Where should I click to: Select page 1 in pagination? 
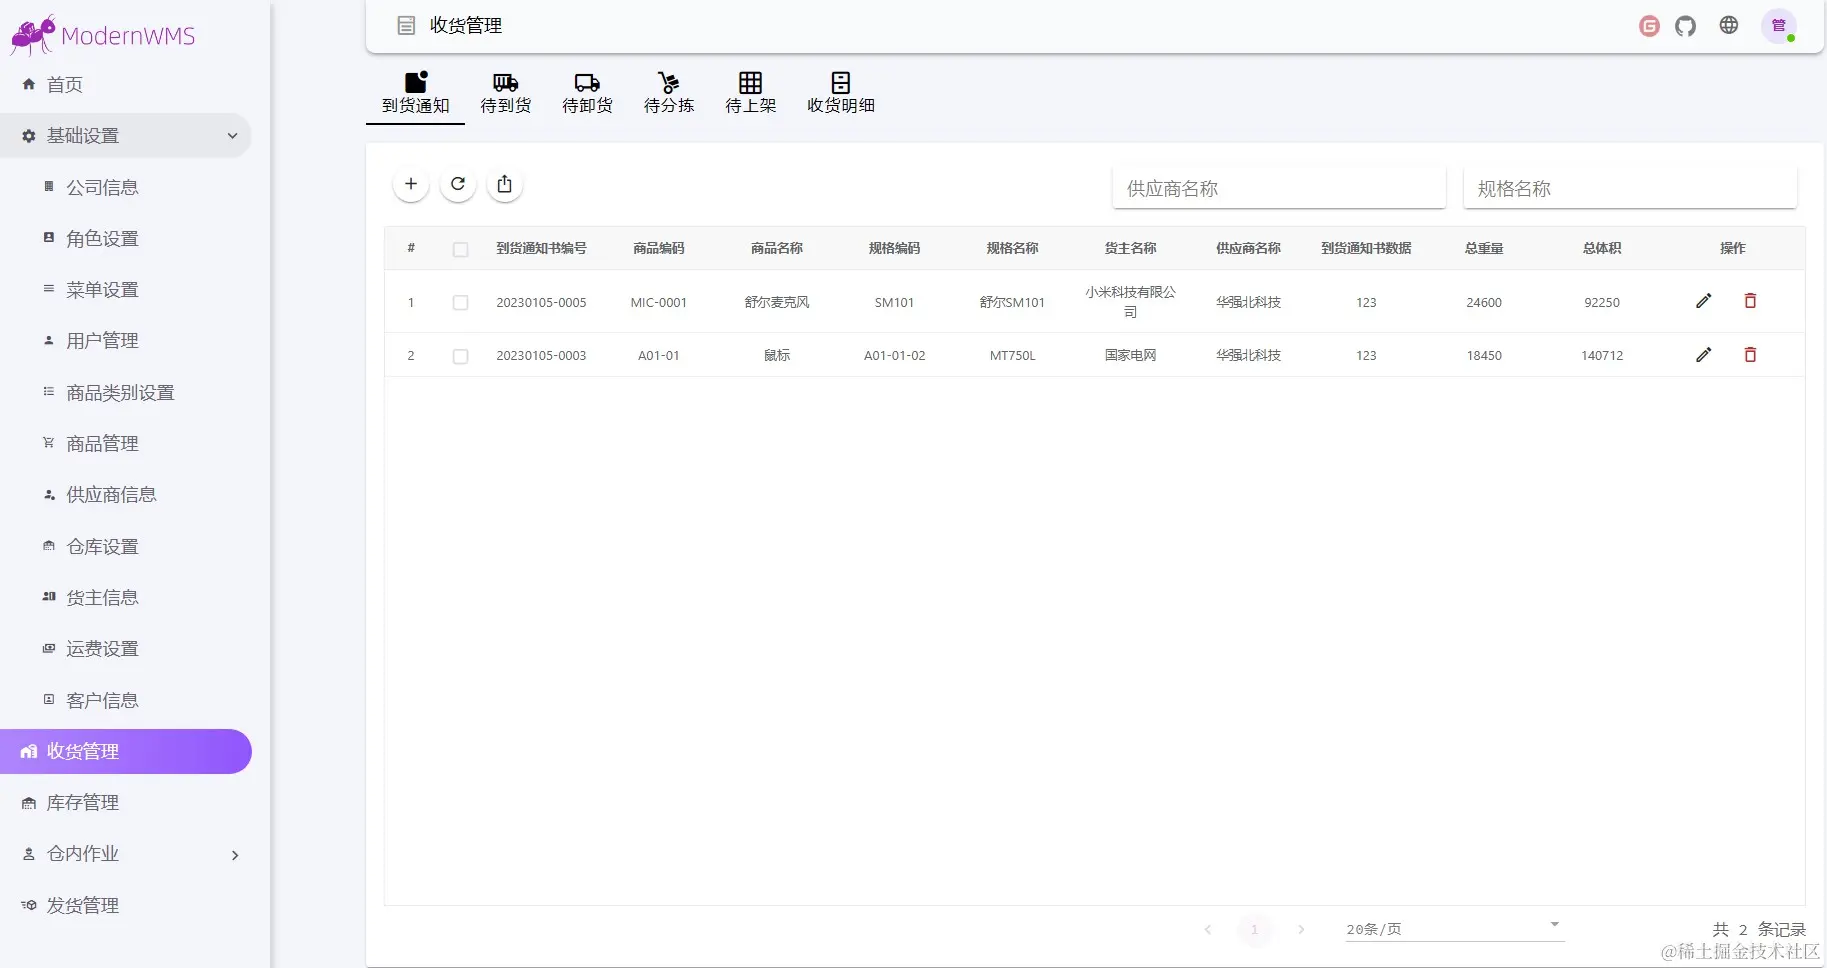click(1254, 929)
